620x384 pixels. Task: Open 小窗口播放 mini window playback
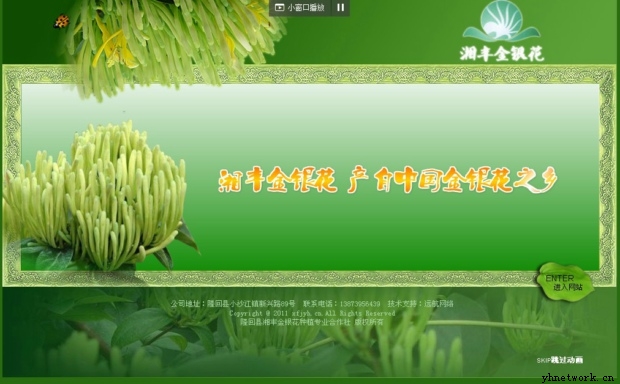(x=300, y=8)
